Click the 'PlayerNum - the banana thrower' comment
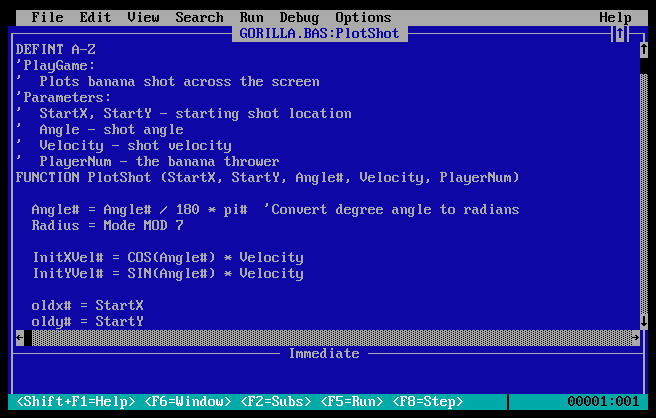Screen dimensions: 656x418 pyautogui.click(x=159, y=162)
